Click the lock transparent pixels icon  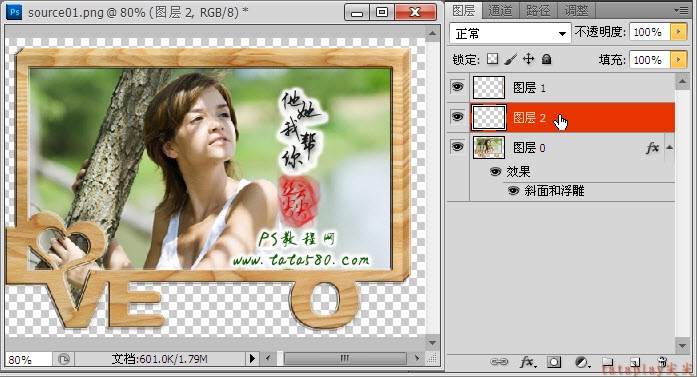493,59
